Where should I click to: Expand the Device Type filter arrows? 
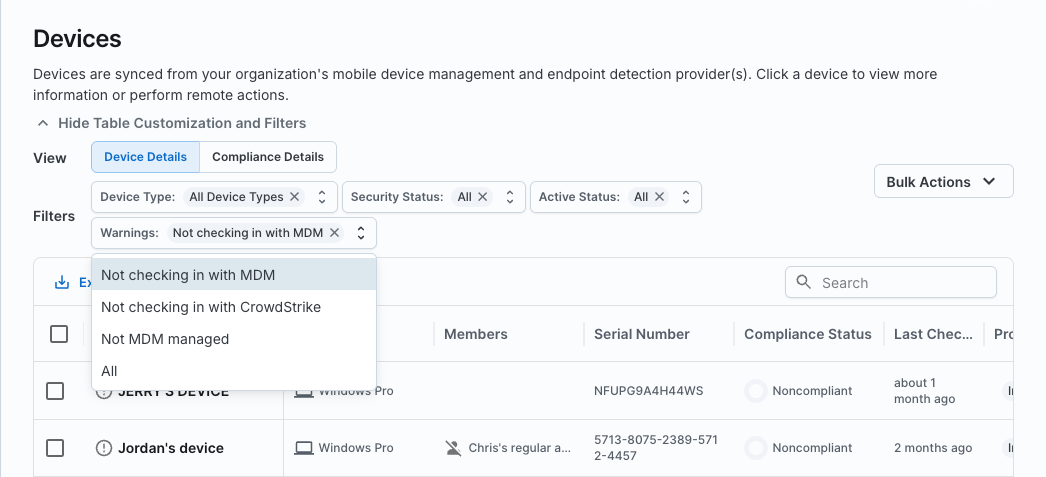pyautogui.click(x=322, y=197)
